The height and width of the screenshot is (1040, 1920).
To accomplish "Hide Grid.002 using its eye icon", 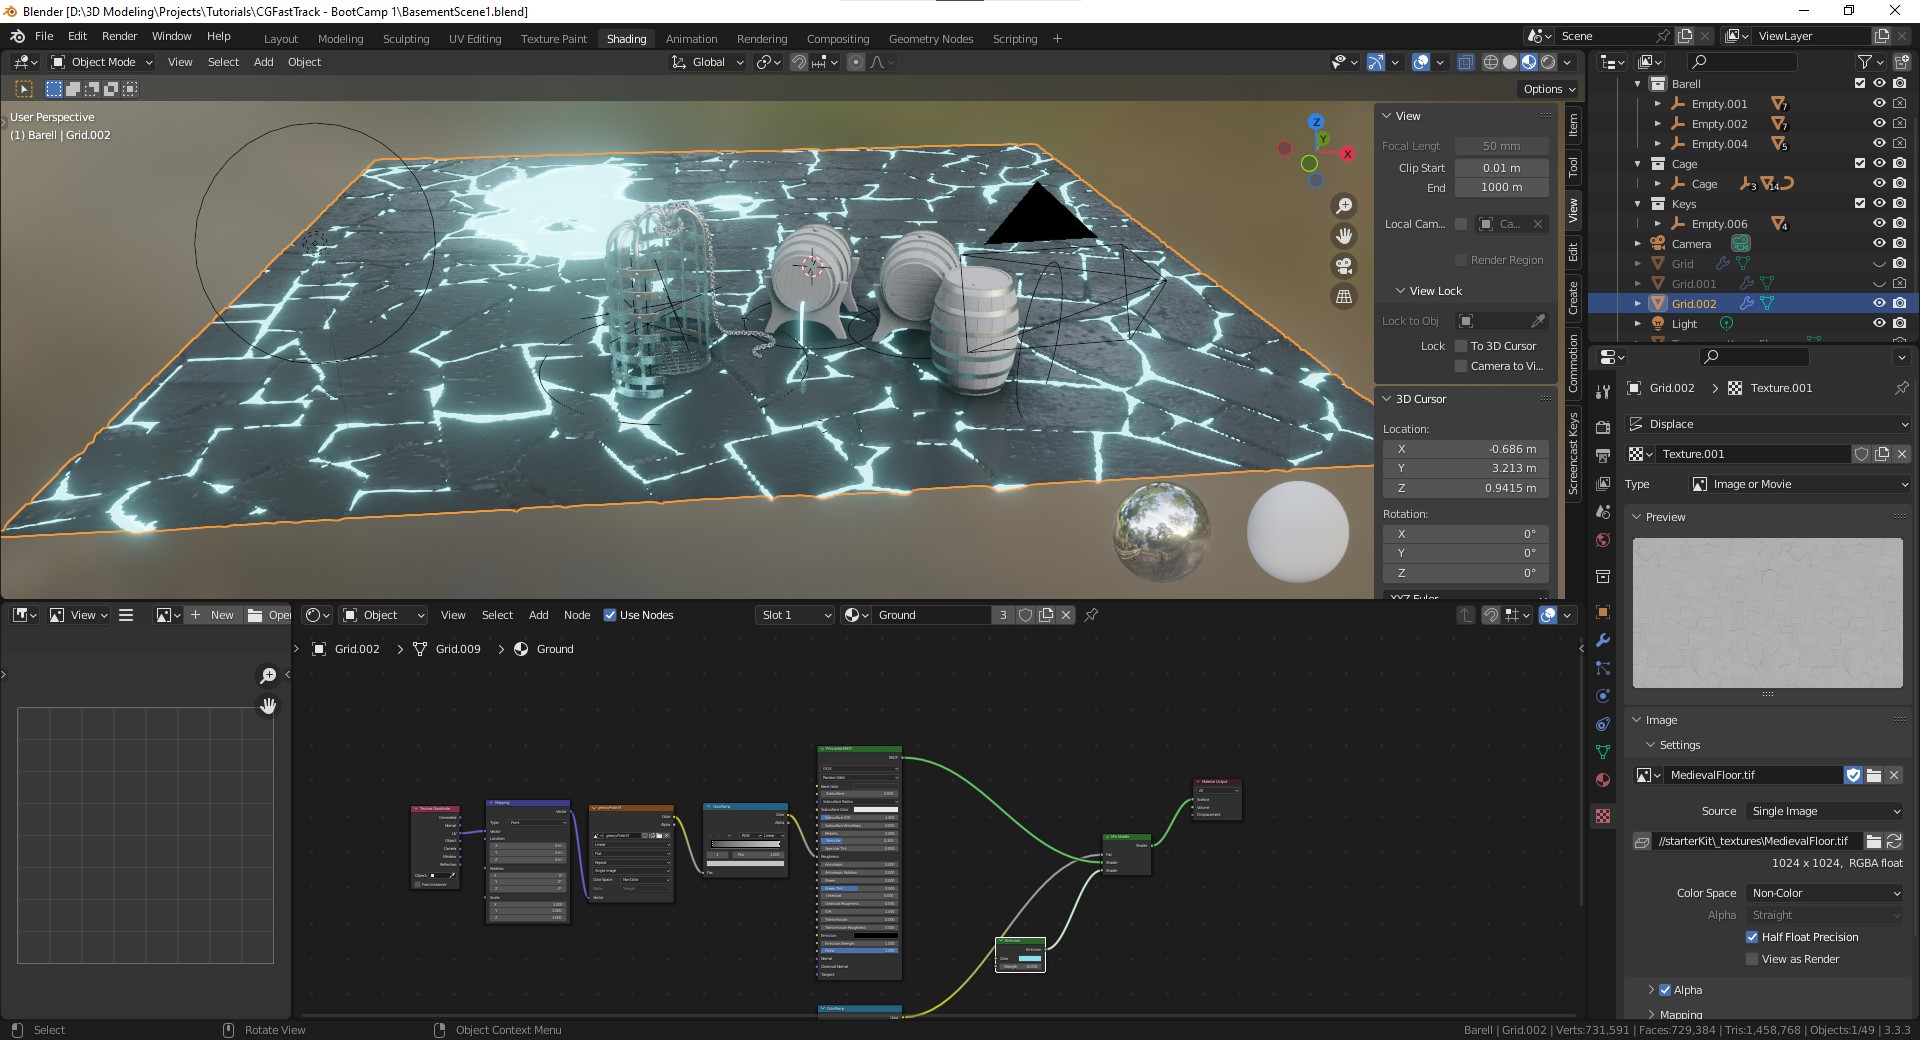I will (1879, 303).
